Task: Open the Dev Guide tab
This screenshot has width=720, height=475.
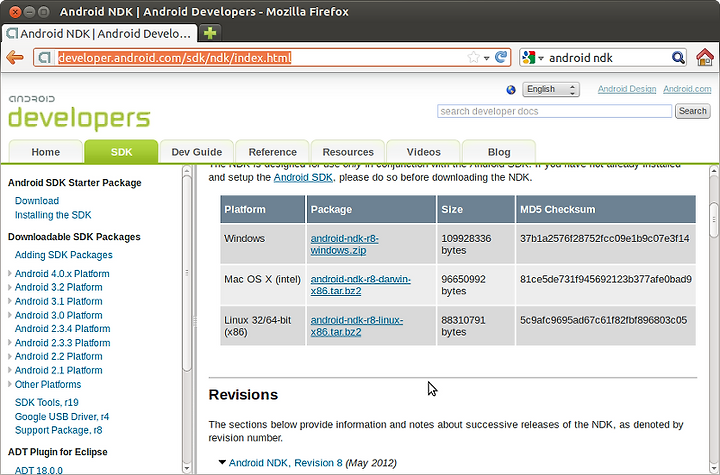Action: 197,152
